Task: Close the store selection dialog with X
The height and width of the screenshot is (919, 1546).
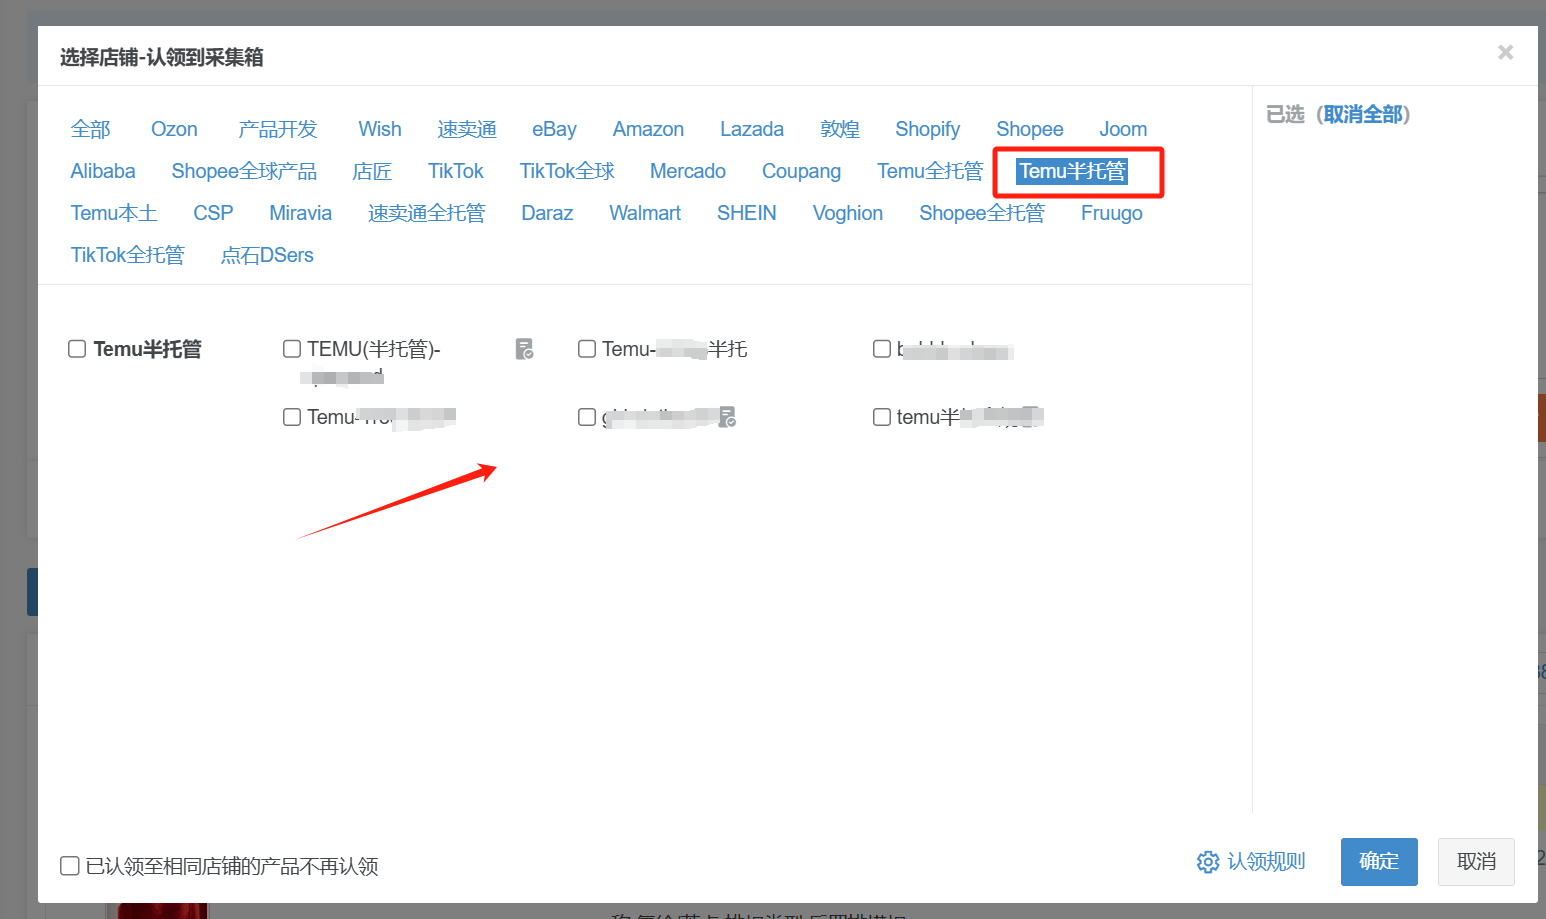Action: (x=1505, y=52)
